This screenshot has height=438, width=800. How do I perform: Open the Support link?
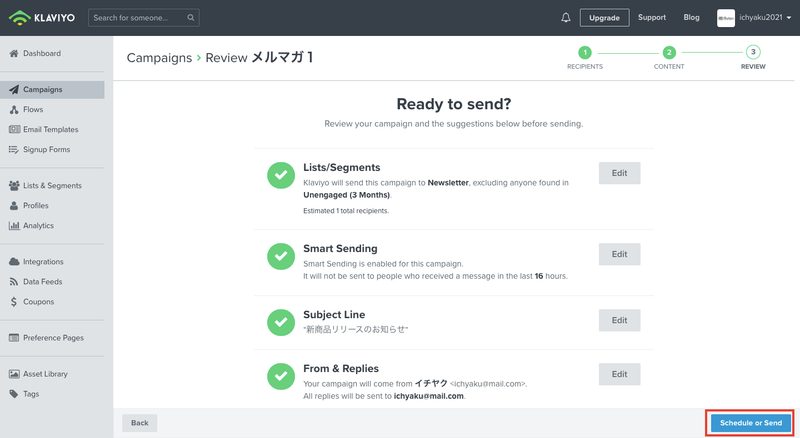point(652,17)
